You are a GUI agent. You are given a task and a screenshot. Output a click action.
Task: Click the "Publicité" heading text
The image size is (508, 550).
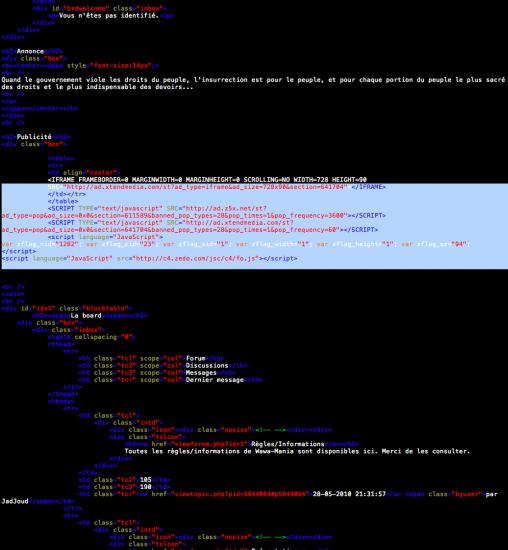tap(34, 137)
